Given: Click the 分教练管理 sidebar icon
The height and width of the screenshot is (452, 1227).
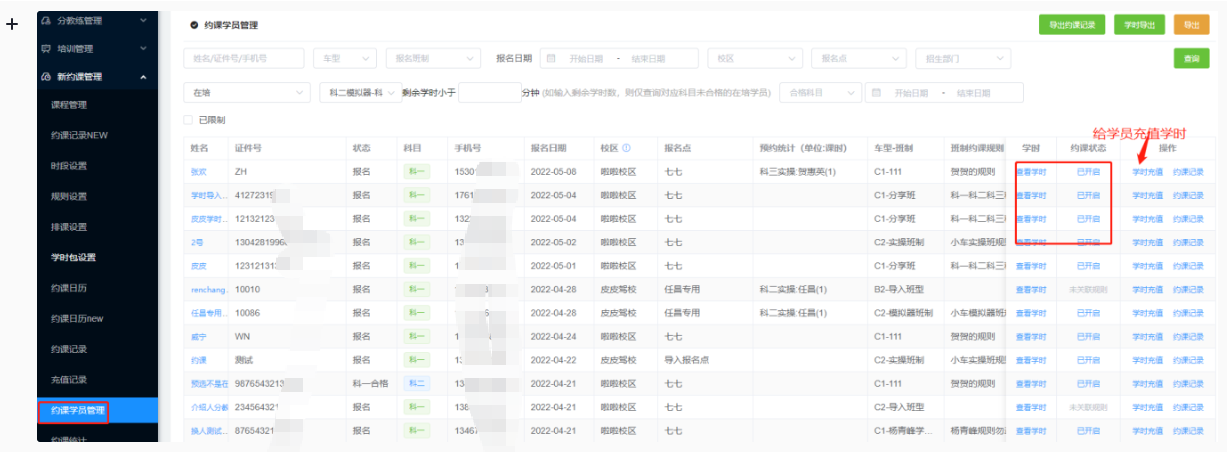Looking at the screenshot, I should pos(46,19).
